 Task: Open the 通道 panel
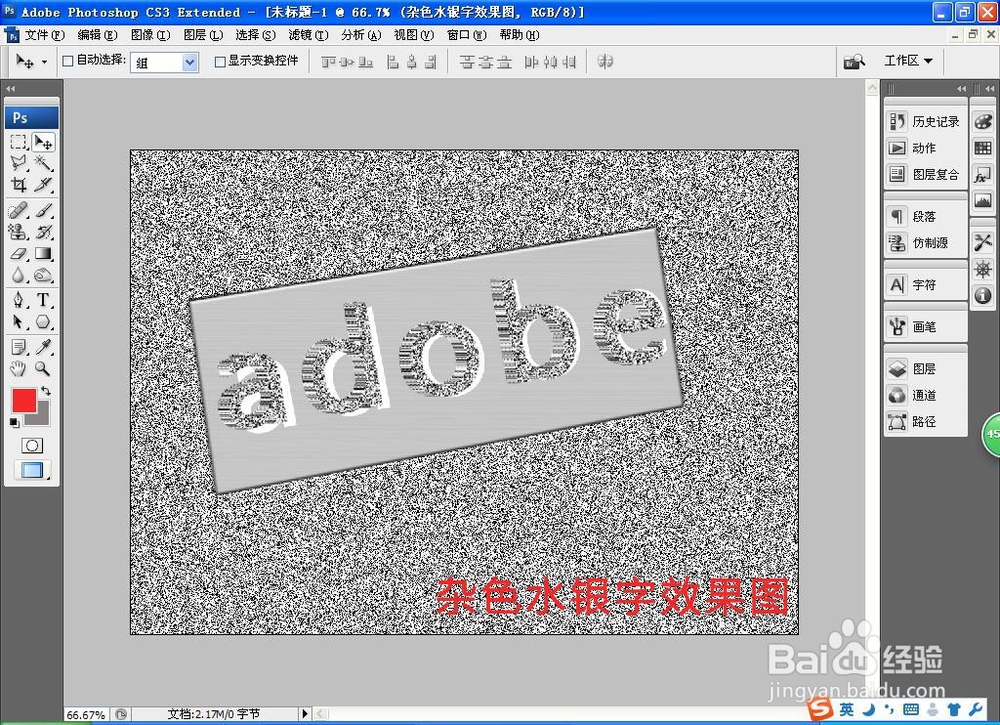tap(926, 395)
